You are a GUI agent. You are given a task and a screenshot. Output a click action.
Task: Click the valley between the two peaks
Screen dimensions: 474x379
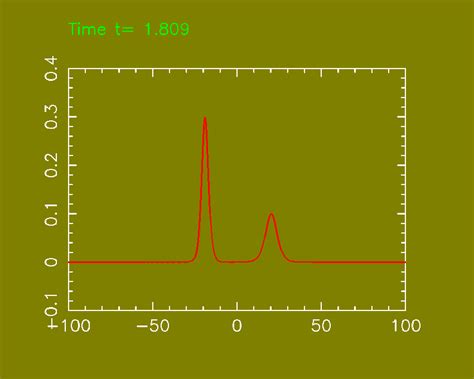(233, 262)
